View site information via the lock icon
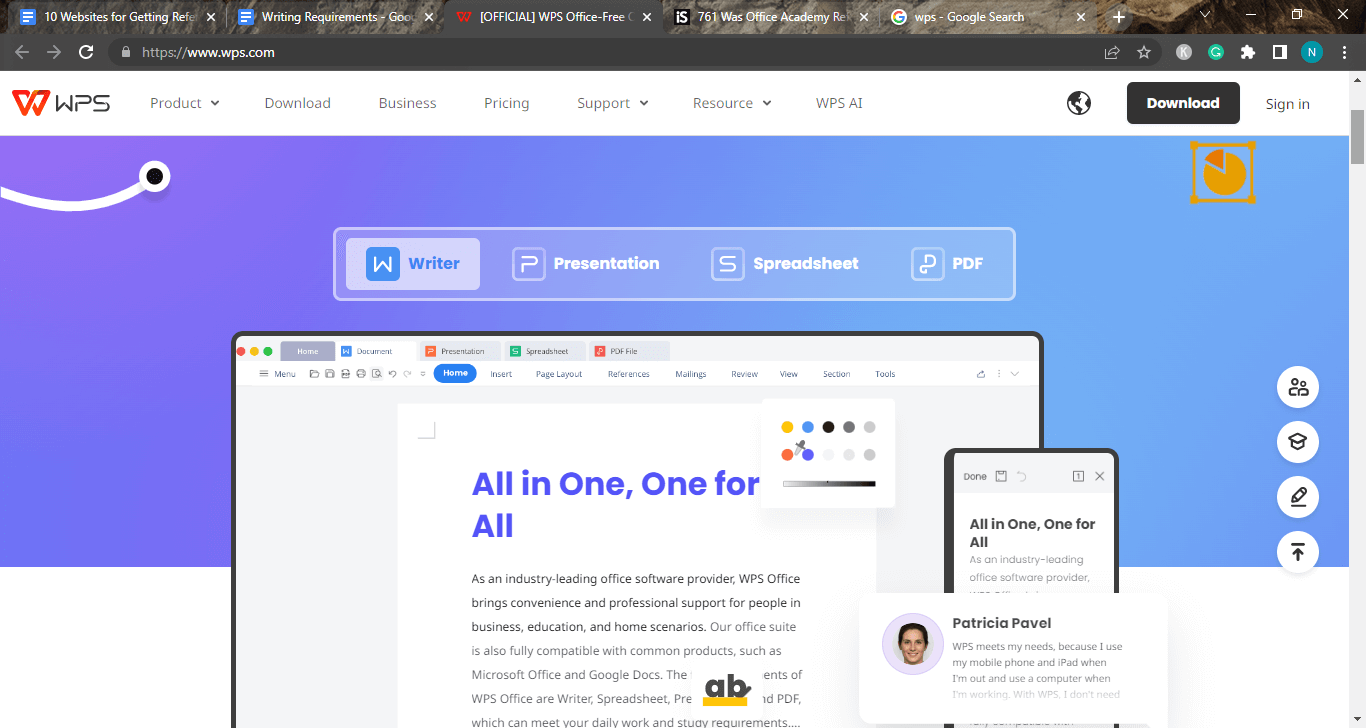The image size is (1366, 728). click(x=125, y=52)
